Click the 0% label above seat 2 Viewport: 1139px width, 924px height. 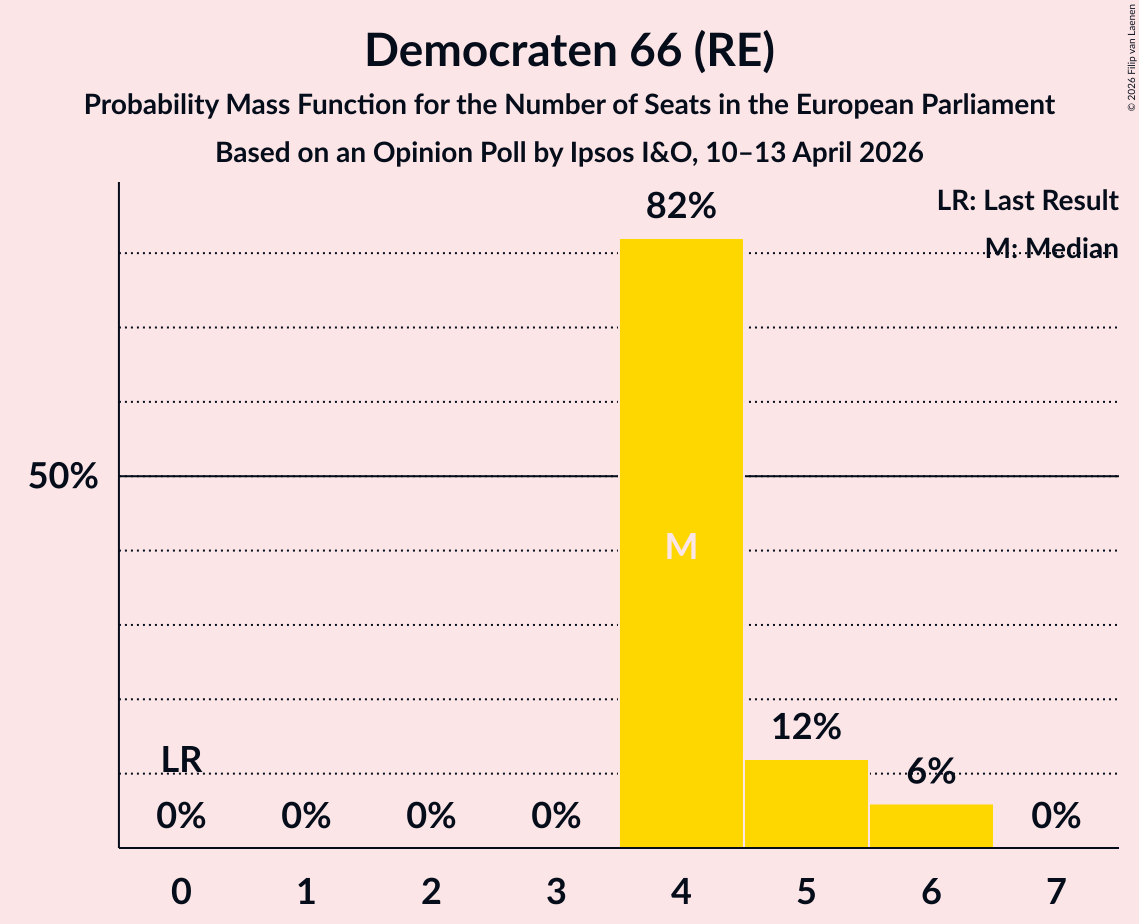431,817
